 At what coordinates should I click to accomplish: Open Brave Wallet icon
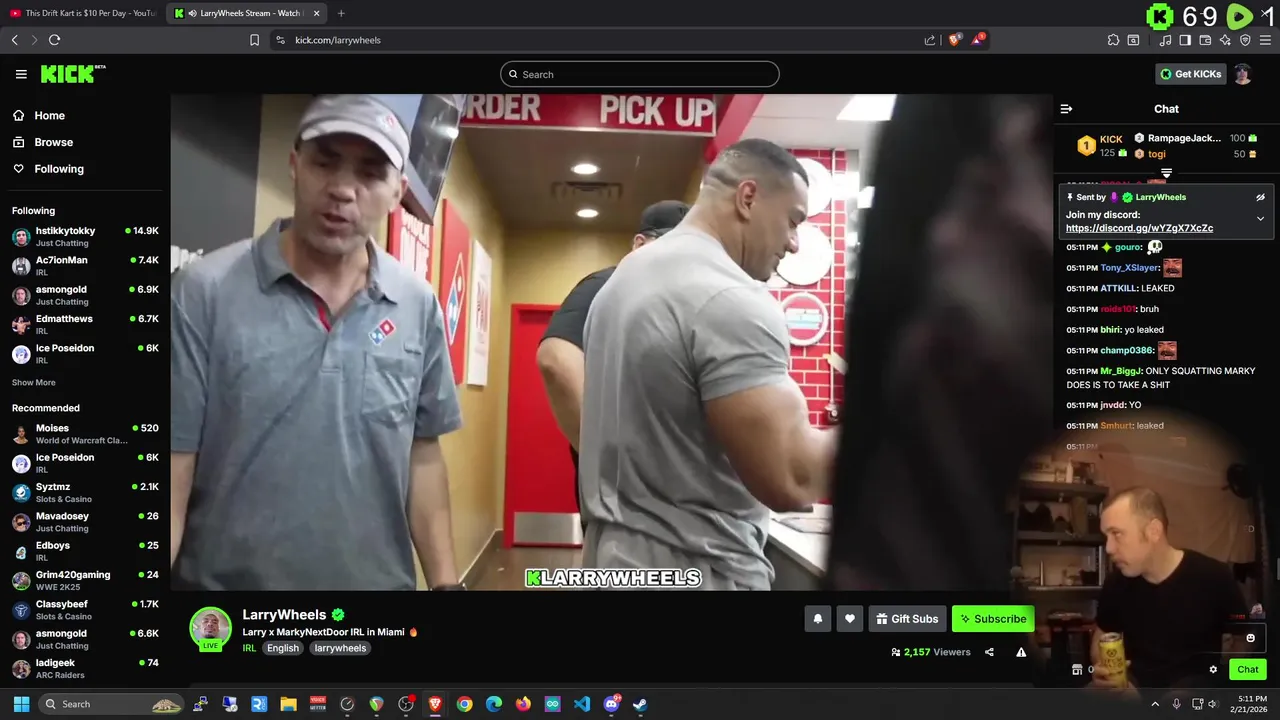pos(1205,40)
